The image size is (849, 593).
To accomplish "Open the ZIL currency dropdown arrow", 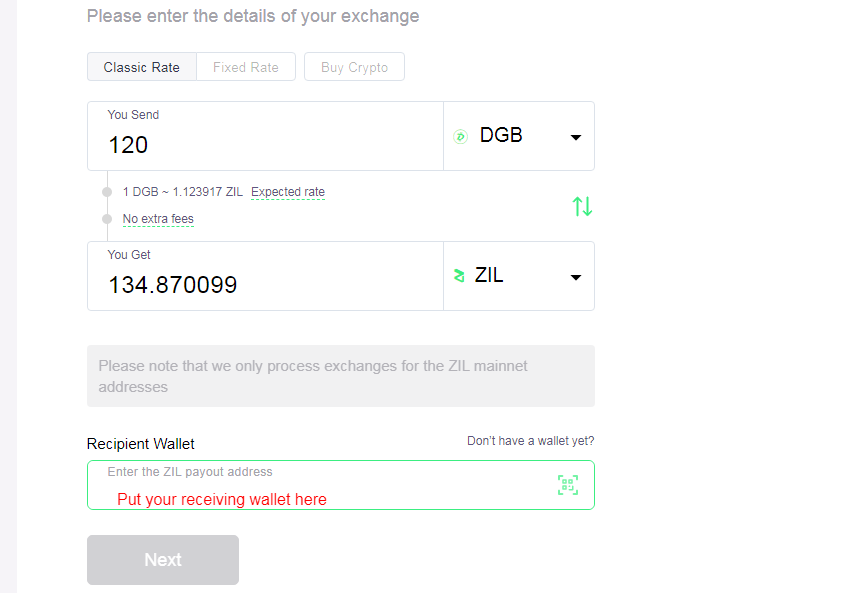I will pos(576,278).
